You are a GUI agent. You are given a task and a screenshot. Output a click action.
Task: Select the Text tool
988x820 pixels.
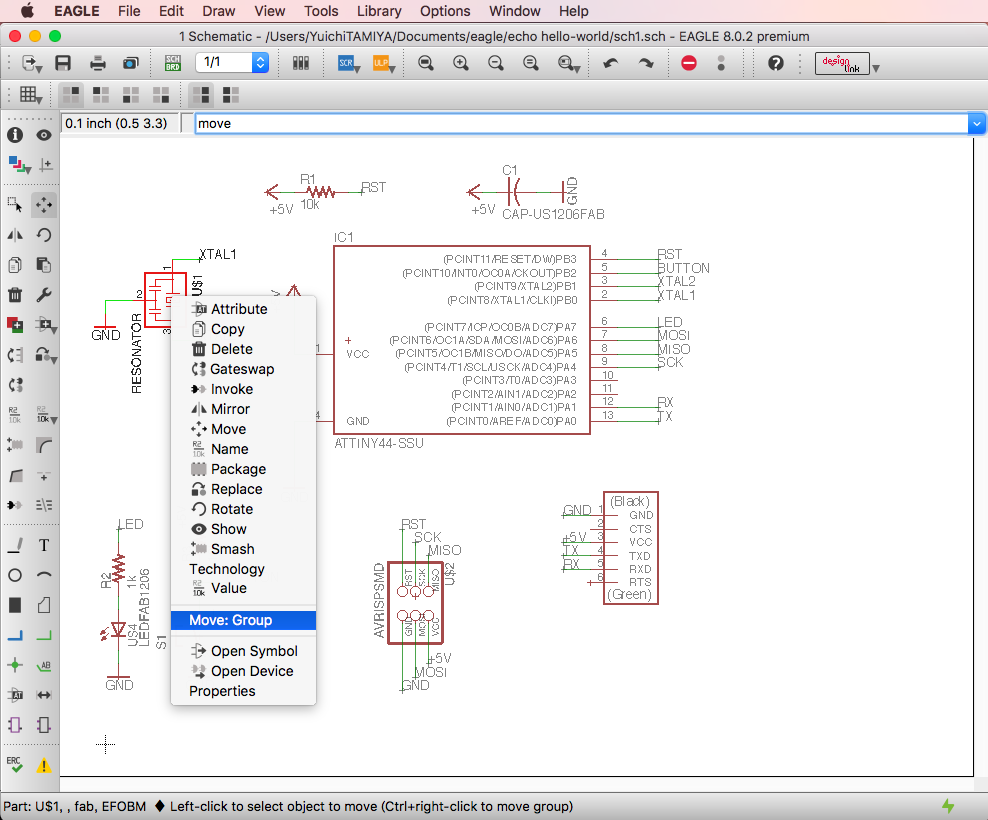(43, 545)
